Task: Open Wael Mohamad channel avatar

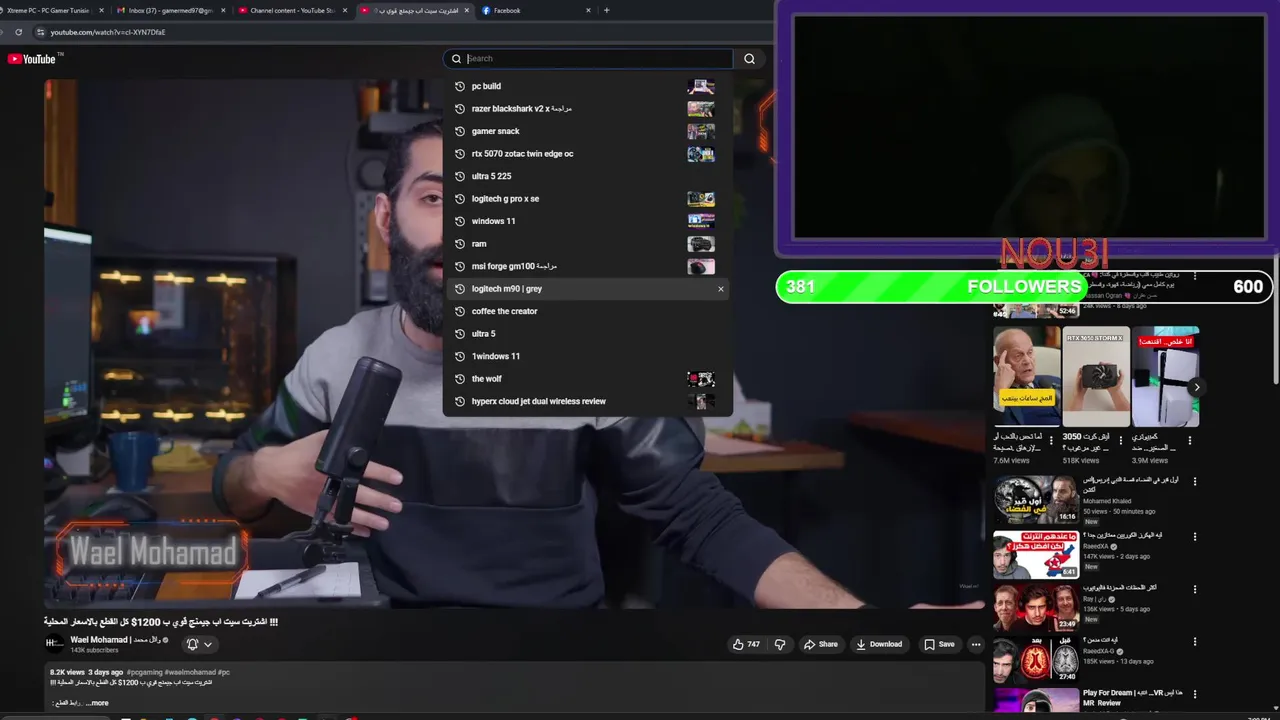Action: 54,644
